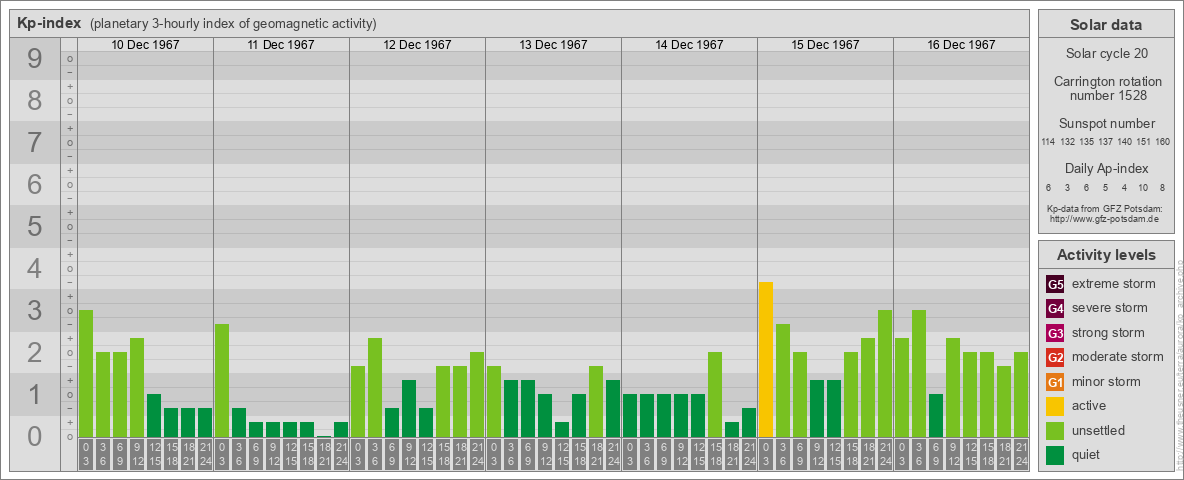Click the 9-12 hour bar on 10 Dec
Screen dimensions: 1184x480
(x=137, y=387)
